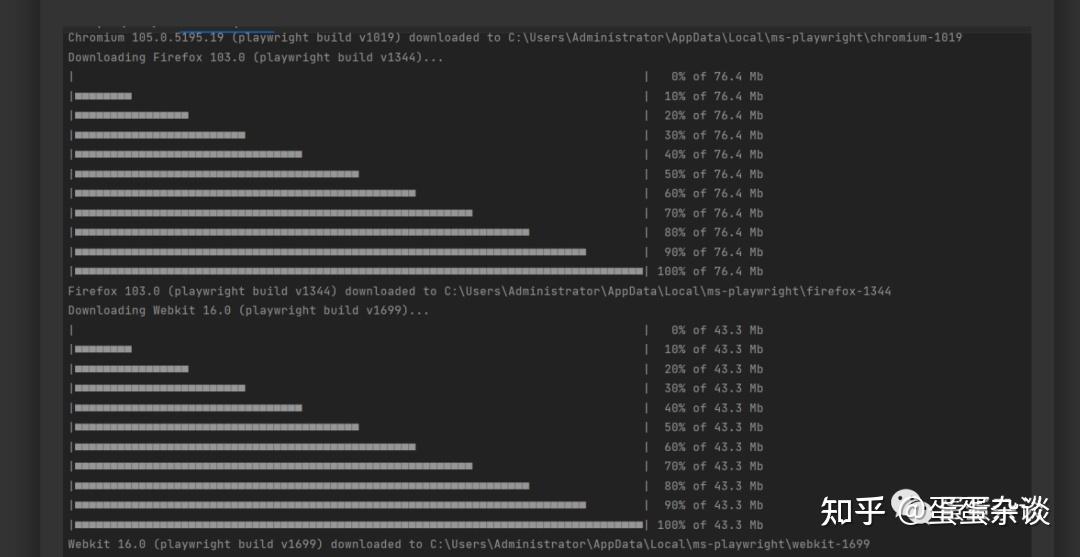The image size is (1080, 557).
Task: Click the 'Downloading Webkit 16.0' line
Action: (248, 310)
